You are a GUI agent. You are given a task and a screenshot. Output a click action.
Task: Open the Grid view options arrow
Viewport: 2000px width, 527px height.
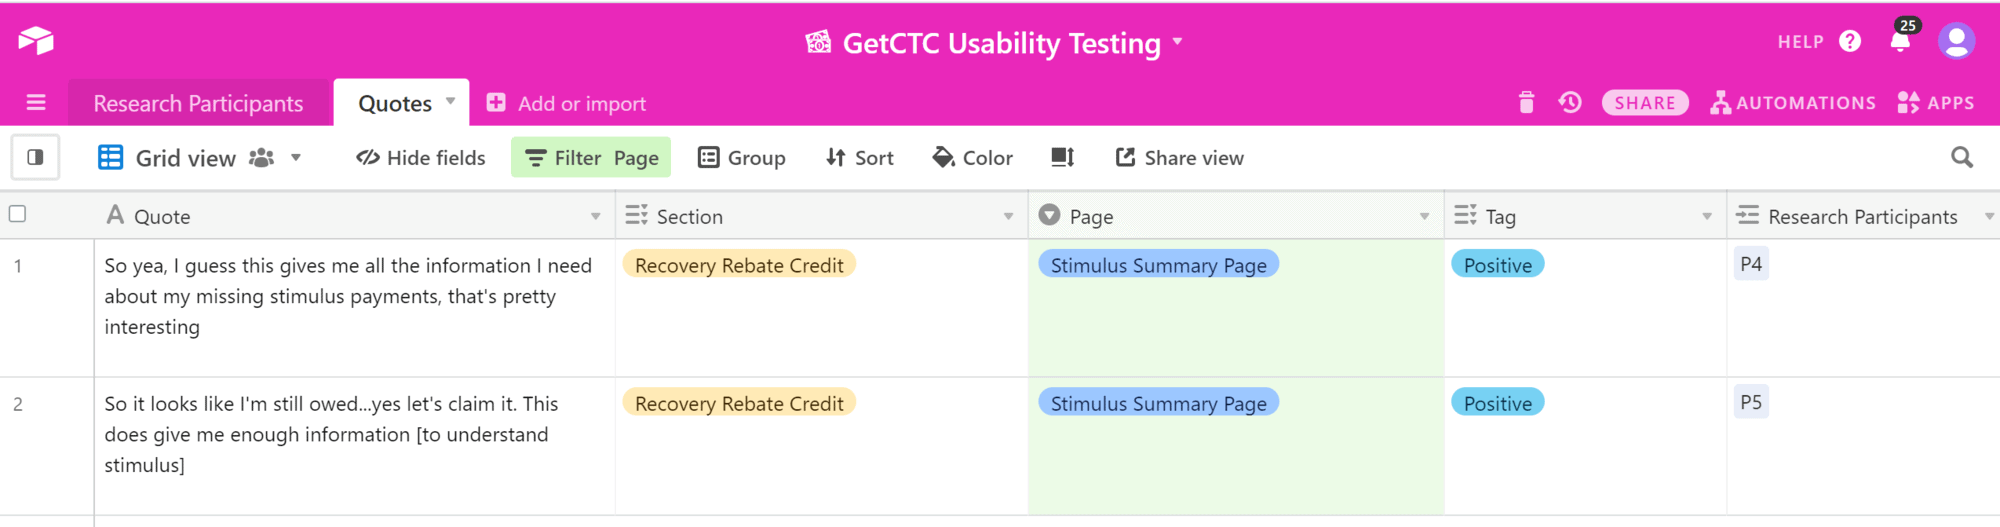click(x=296, y=157)
